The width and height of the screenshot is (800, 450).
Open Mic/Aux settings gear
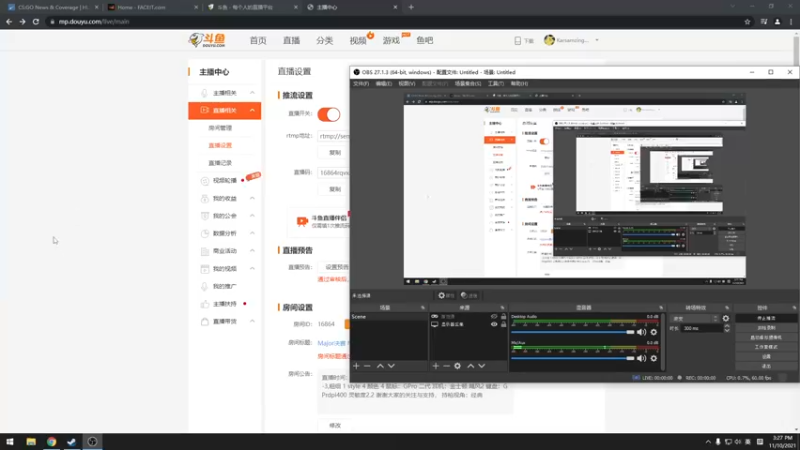click(654, 358)
